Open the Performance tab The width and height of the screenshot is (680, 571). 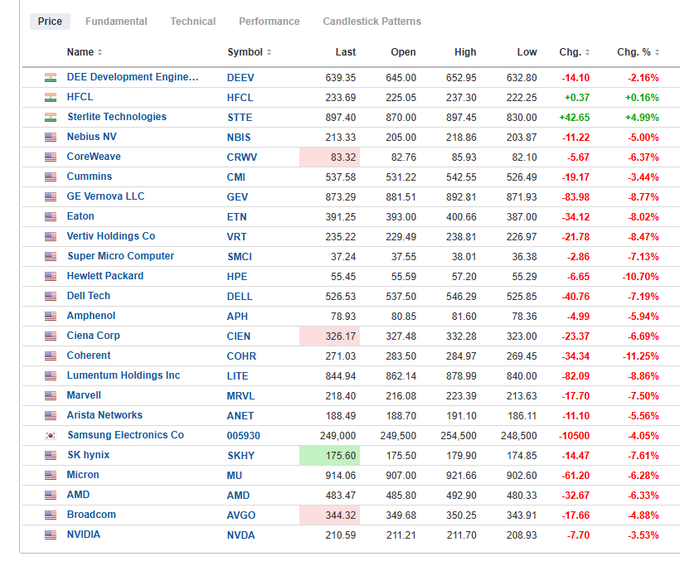tap(269, 21)
